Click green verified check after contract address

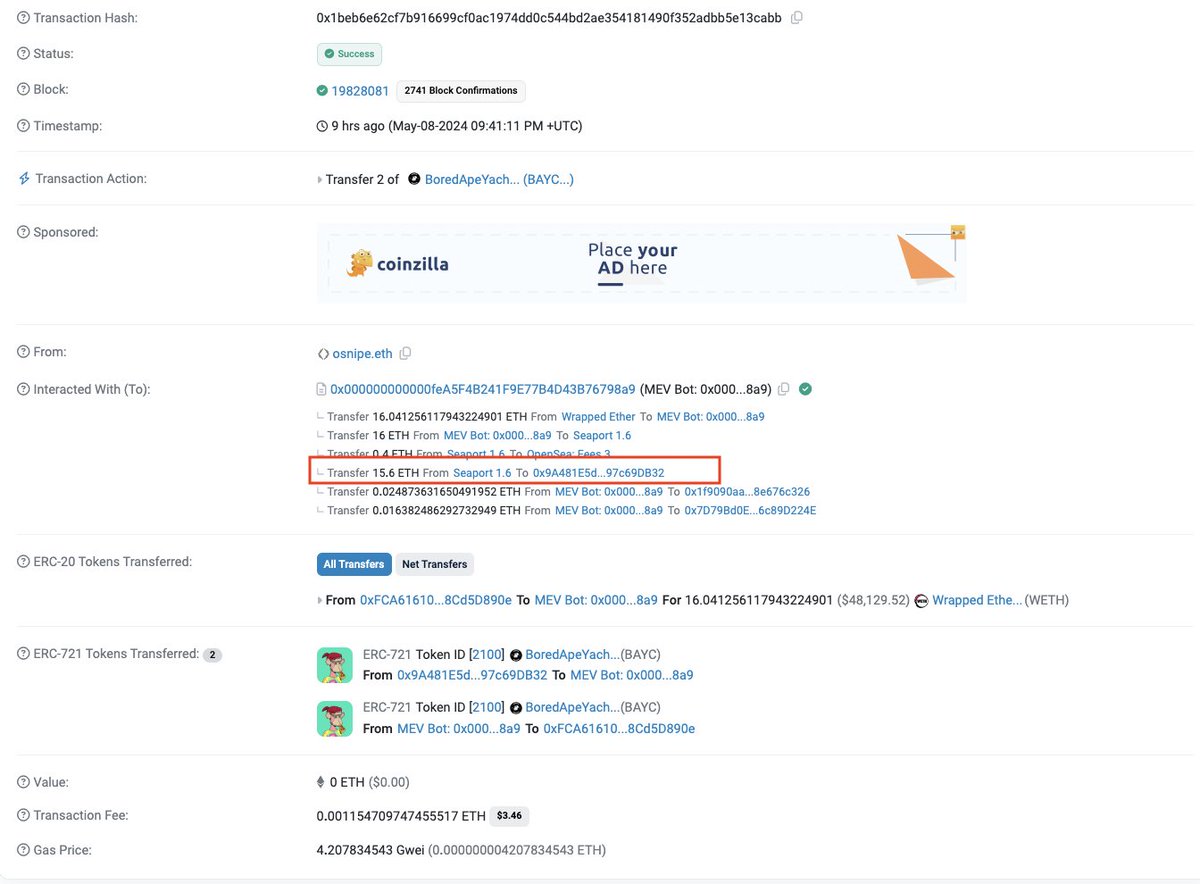pyautogui.click(x=805, y=389)
